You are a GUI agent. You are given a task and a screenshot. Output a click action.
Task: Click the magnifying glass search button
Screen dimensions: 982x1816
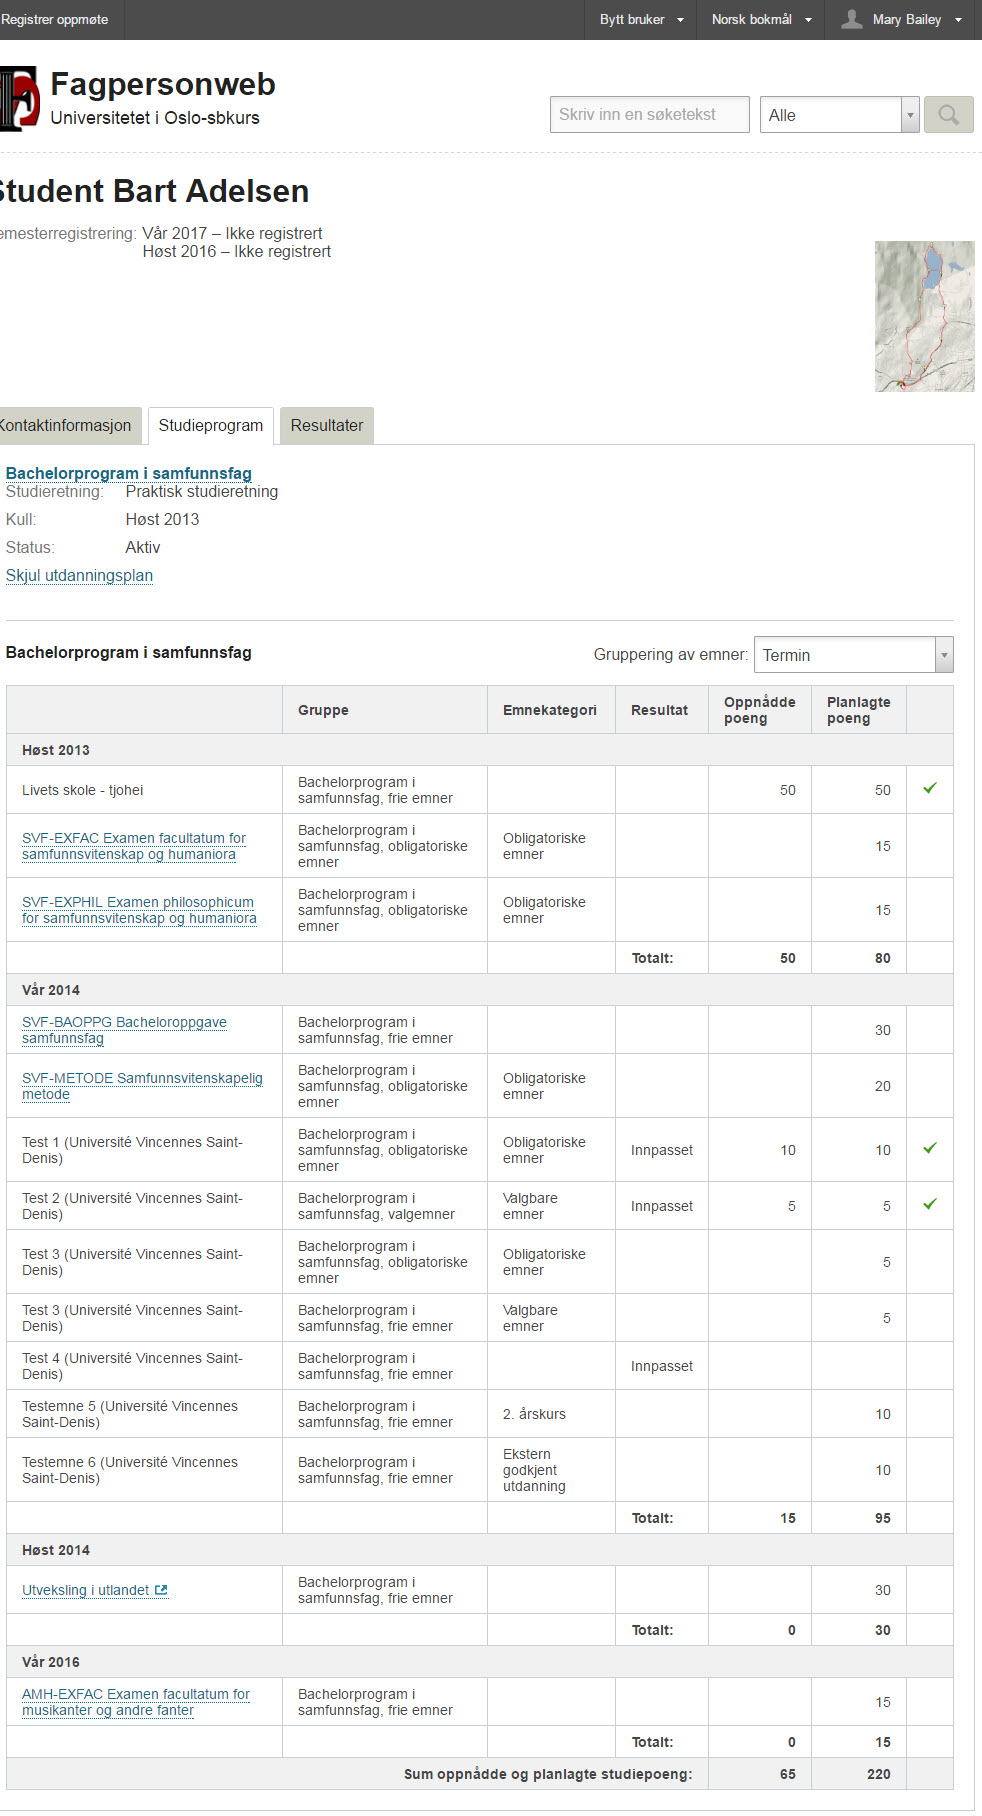click(x=948, y=115)
